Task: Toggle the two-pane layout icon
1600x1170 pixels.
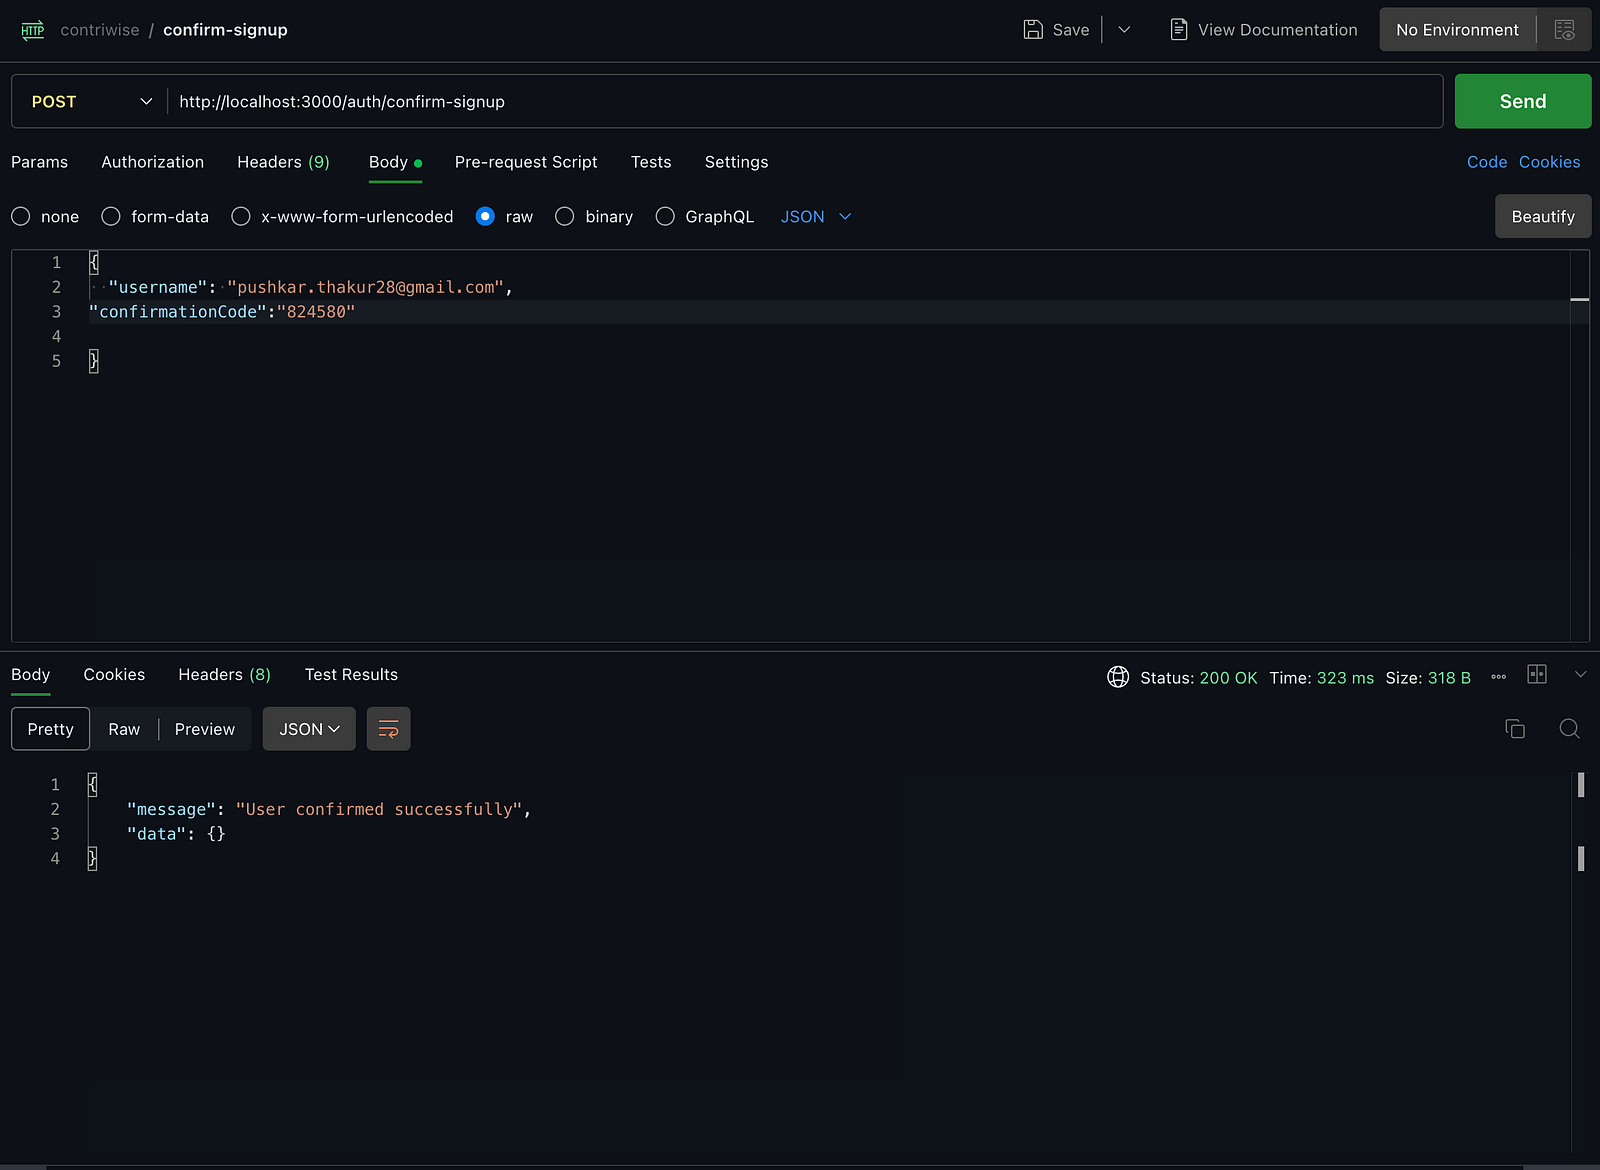Action: coord(1537,674)
